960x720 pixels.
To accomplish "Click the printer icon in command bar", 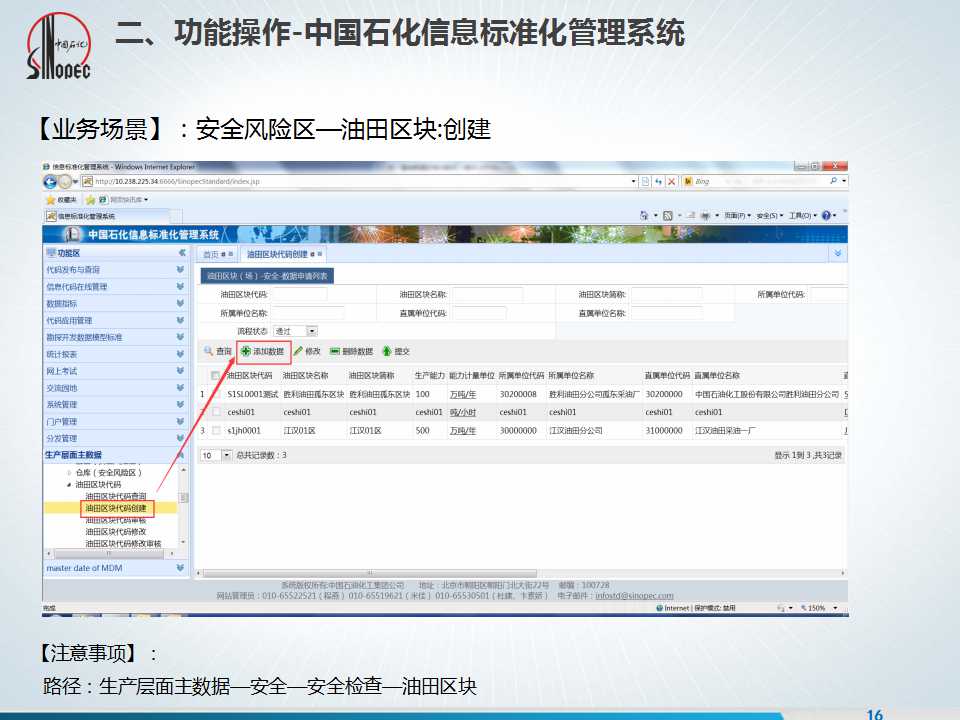I will (705, 216).
